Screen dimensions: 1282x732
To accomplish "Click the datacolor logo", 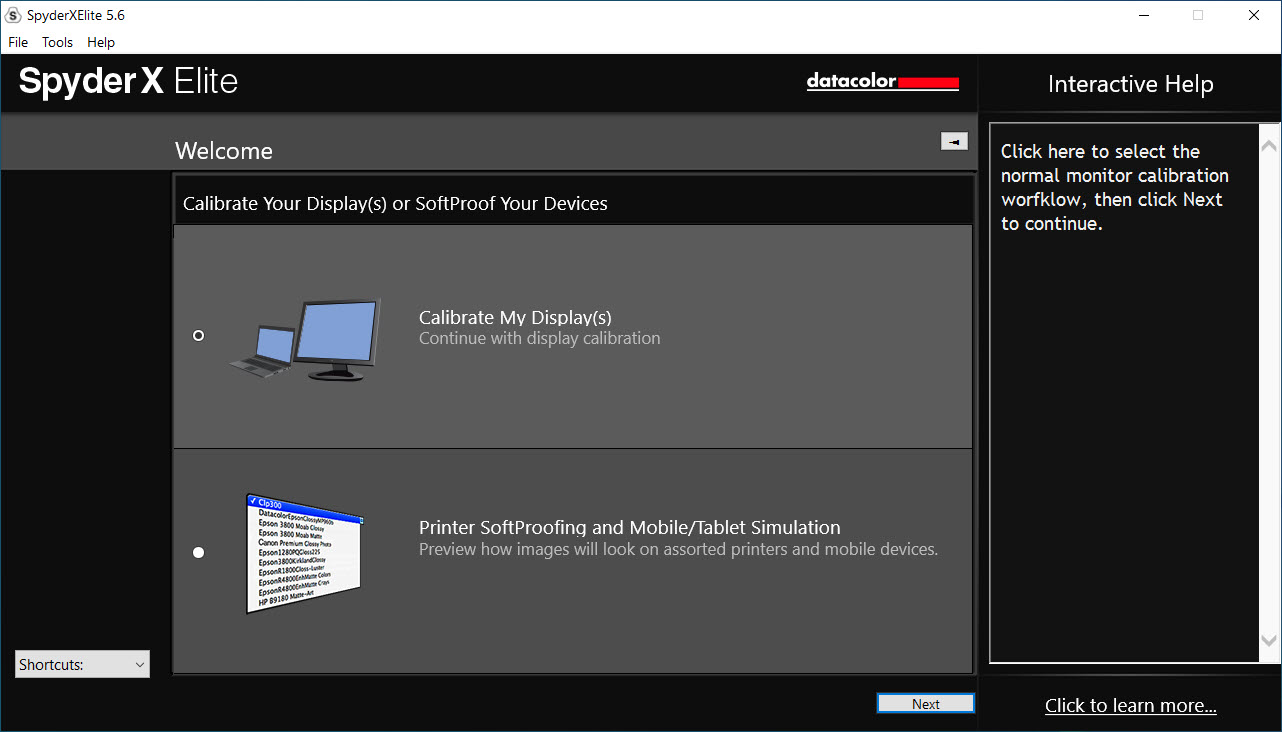I will pos(883,82).
